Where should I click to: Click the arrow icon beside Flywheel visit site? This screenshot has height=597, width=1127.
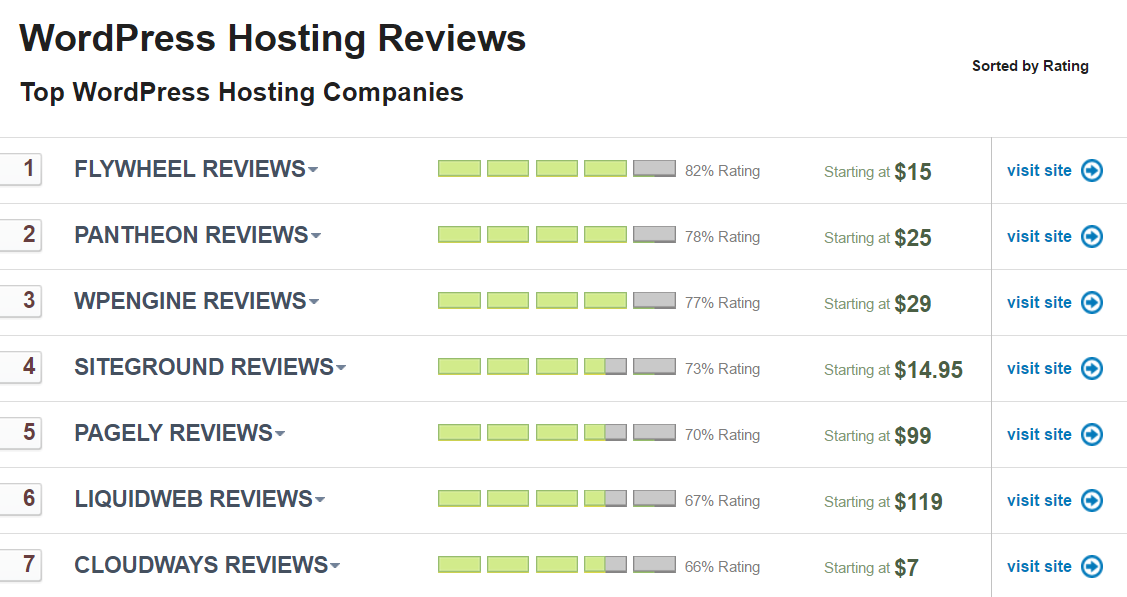point(1092,170)
